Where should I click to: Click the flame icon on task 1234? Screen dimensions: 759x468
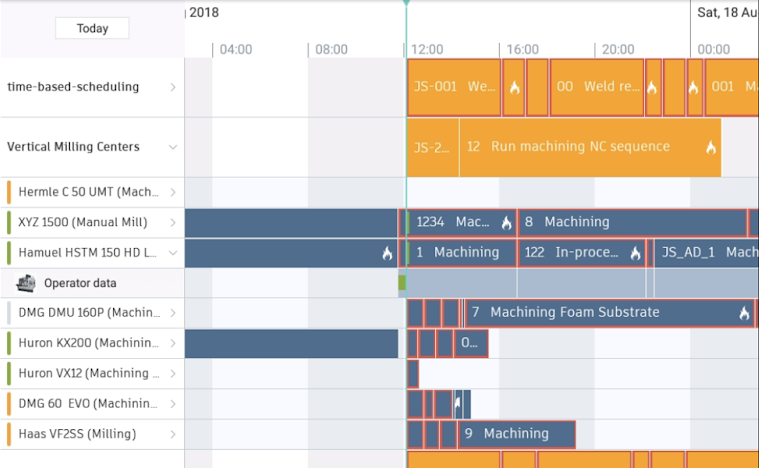click(507, 223)
